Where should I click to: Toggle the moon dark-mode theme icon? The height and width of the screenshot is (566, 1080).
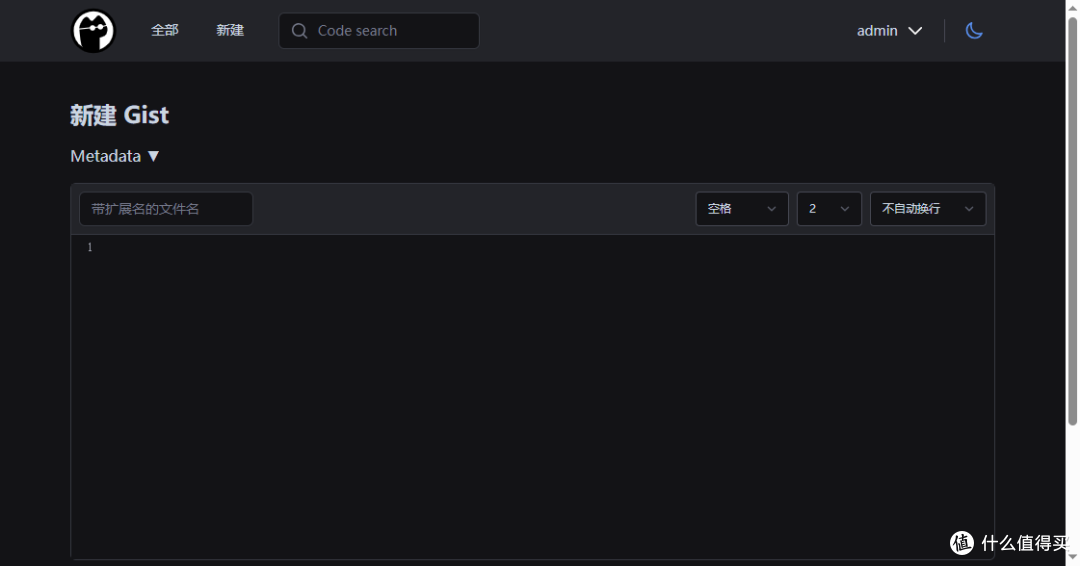(974, 31)
